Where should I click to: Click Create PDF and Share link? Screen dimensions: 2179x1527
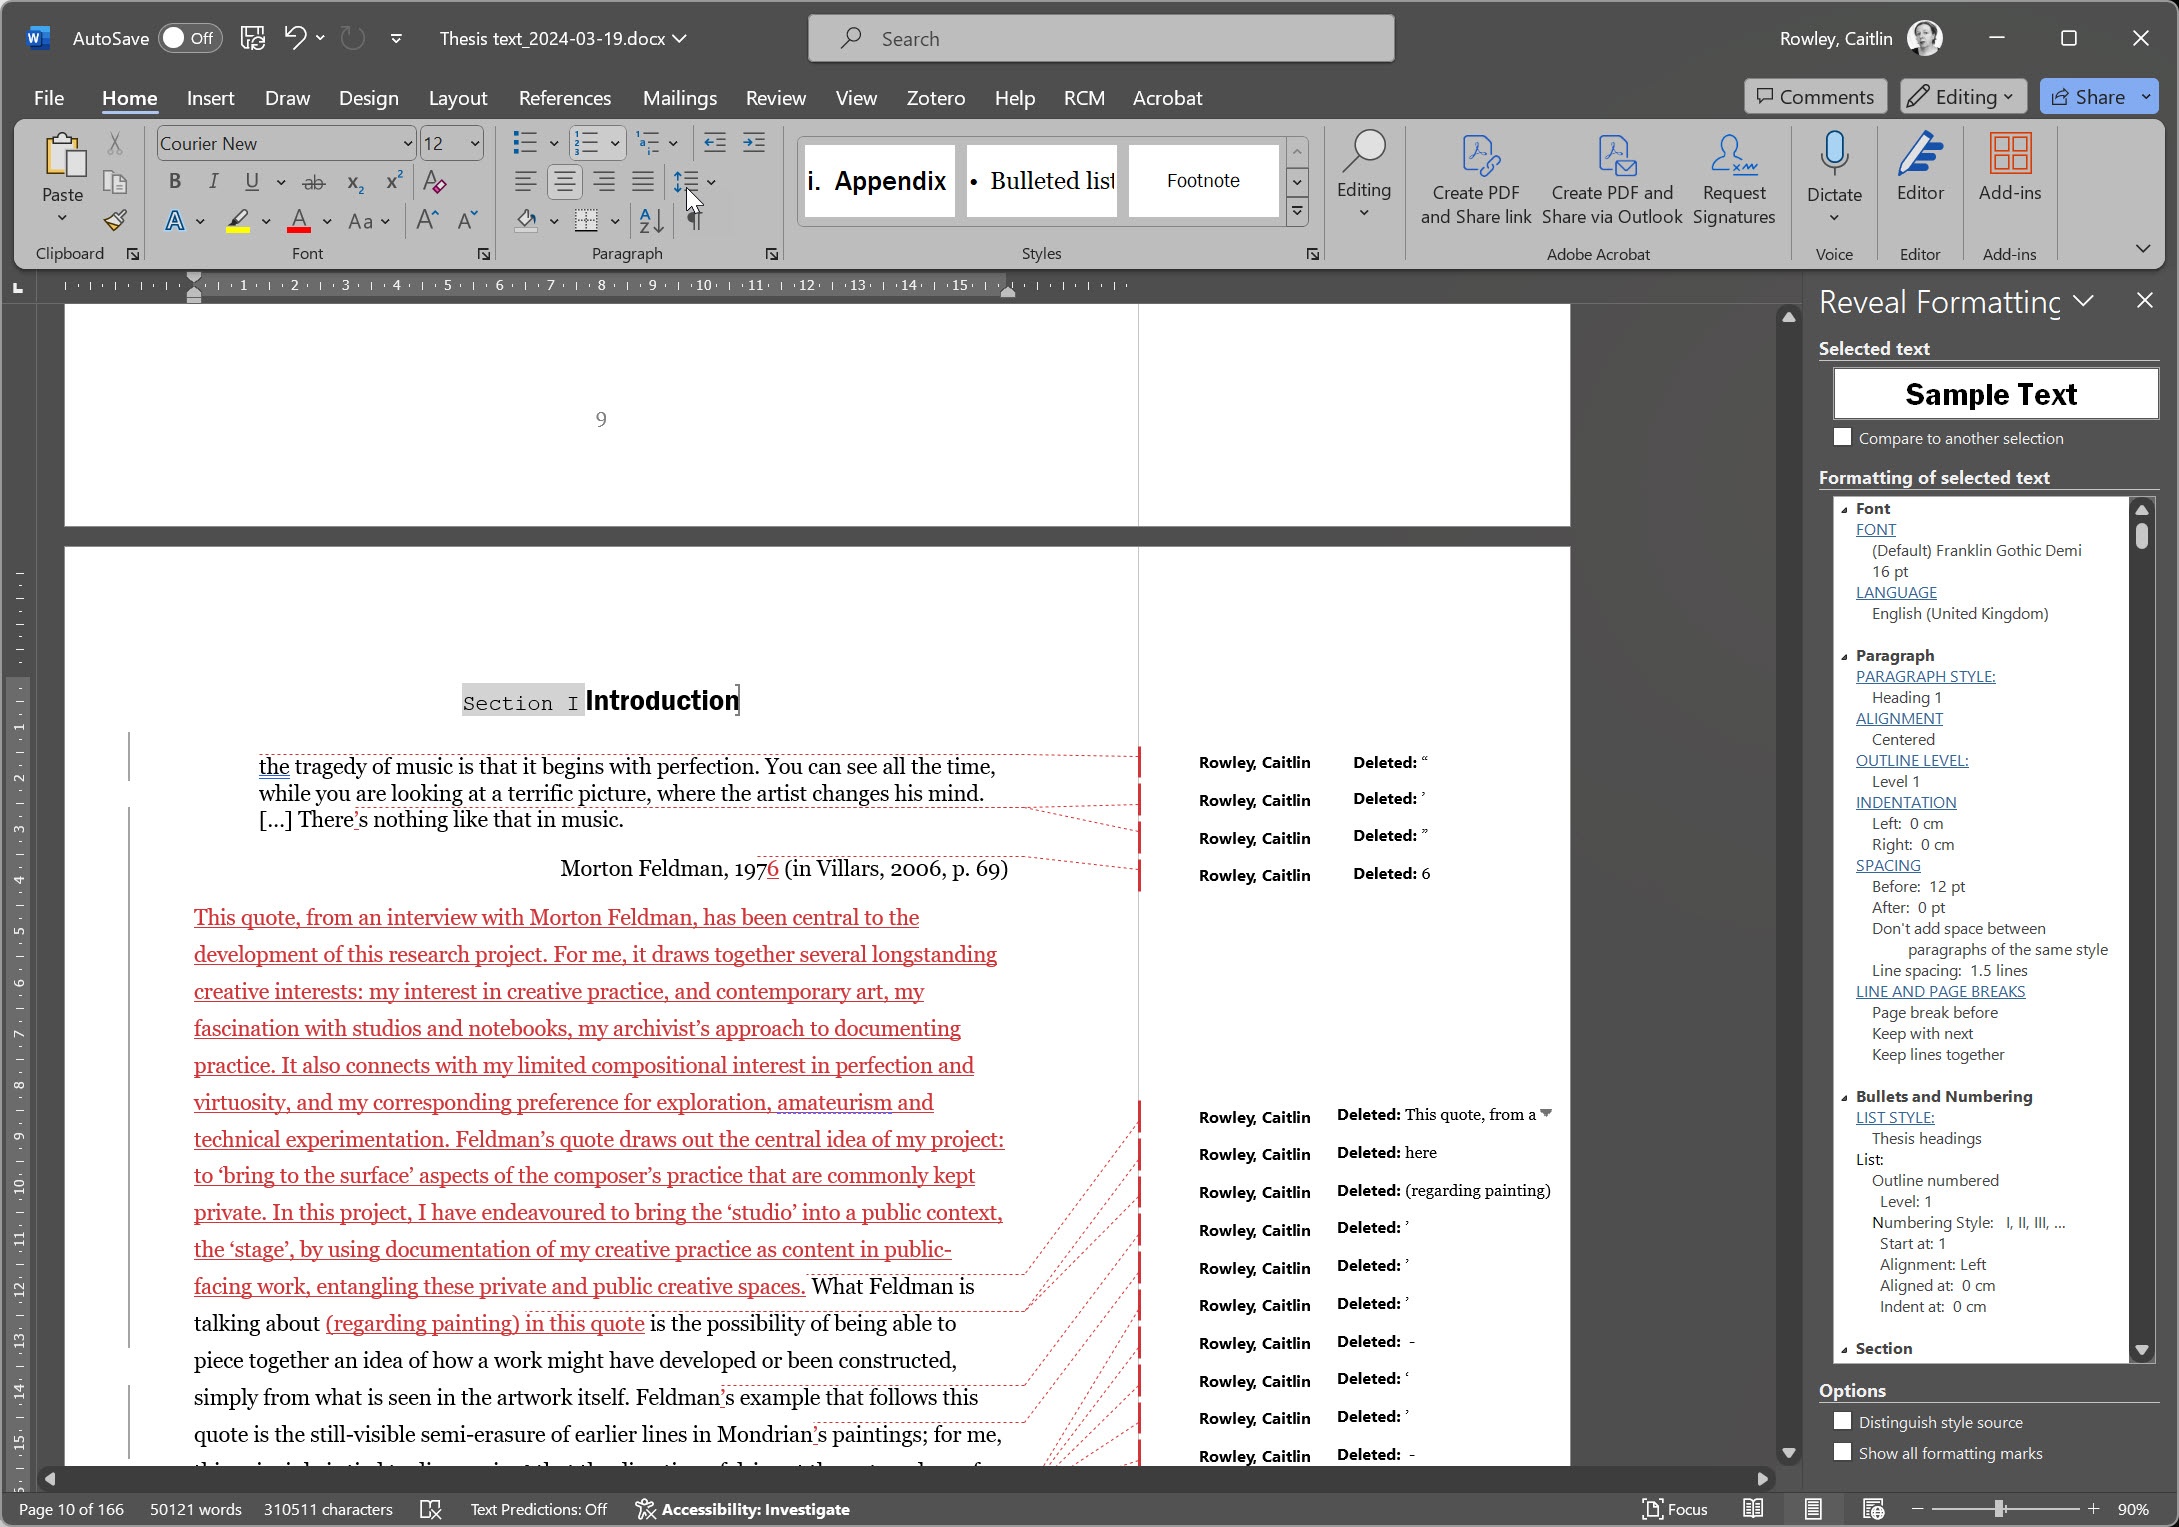coord(1476,180)
